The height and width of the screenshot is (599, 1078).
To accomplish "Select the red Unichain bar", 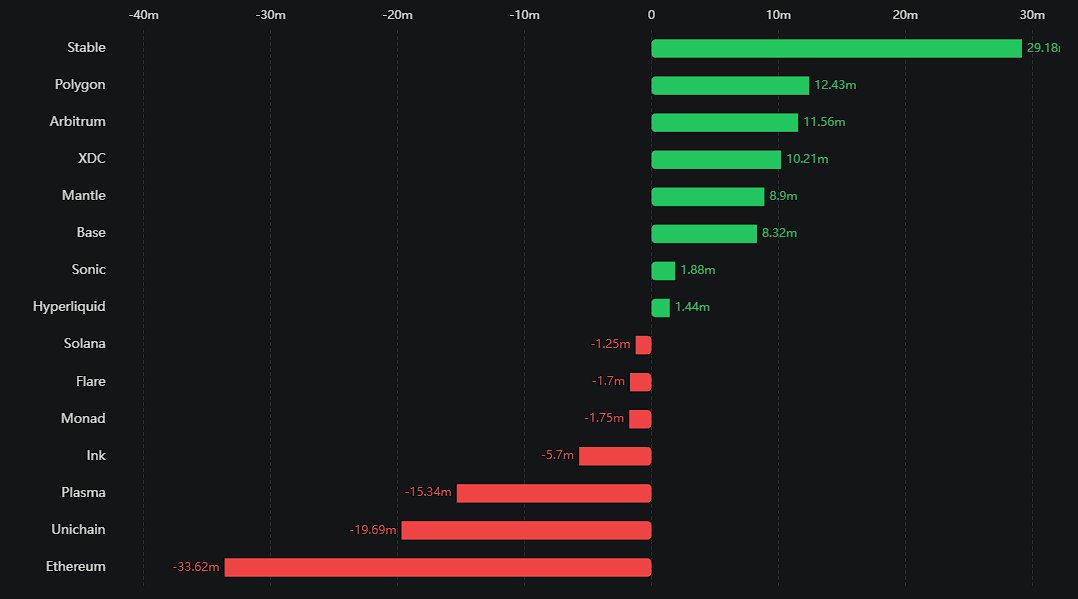I will coord(526,530).
